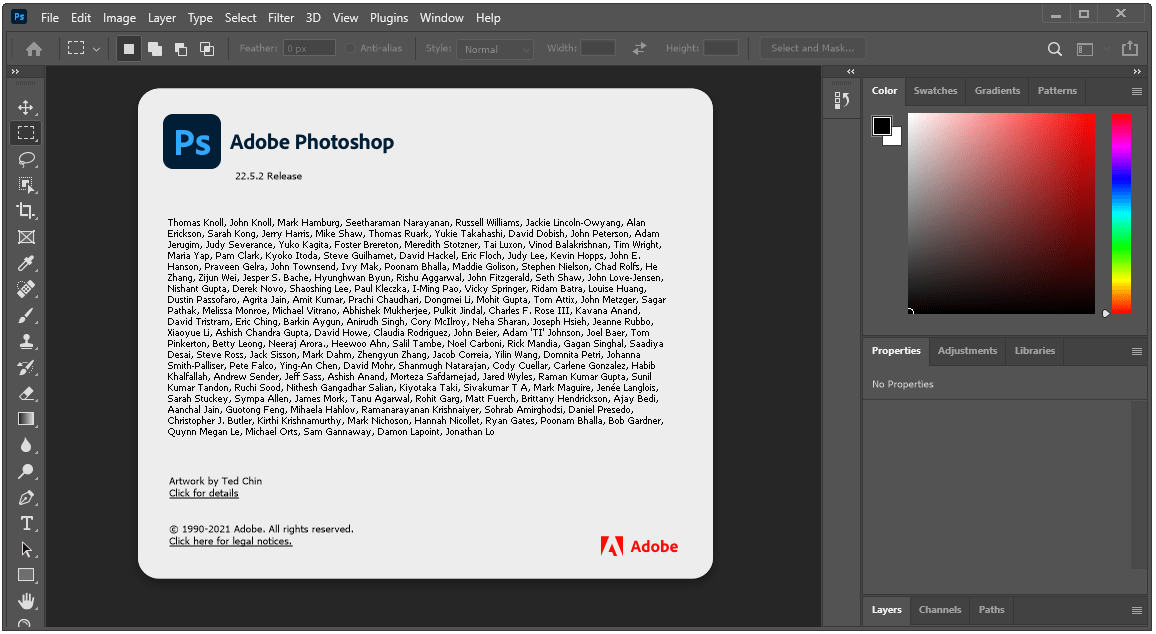This screenshot has height=634, width=1156.
Task: Select the Horizontal Type tool
Action: pos(26,523)
